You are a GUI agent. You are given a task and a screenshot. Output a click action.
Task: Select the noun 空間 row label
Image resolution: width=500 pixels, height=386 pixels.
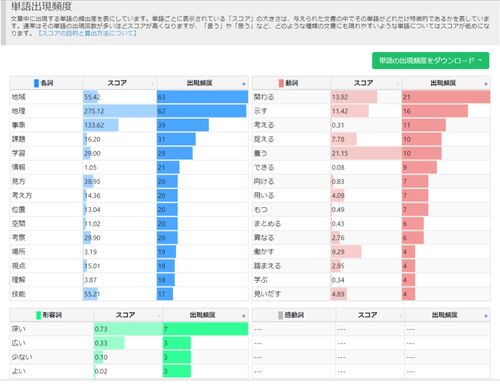(19, 223)
